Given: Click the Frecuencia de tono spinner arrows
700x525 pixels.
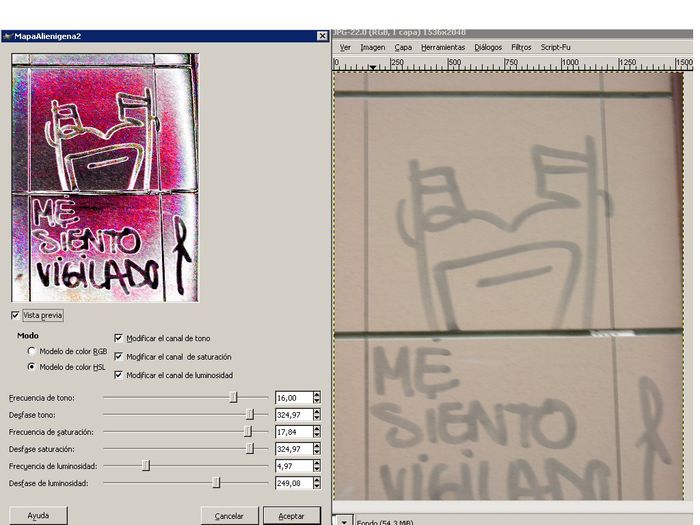Looking at the screenshot, I should (317, 397).
